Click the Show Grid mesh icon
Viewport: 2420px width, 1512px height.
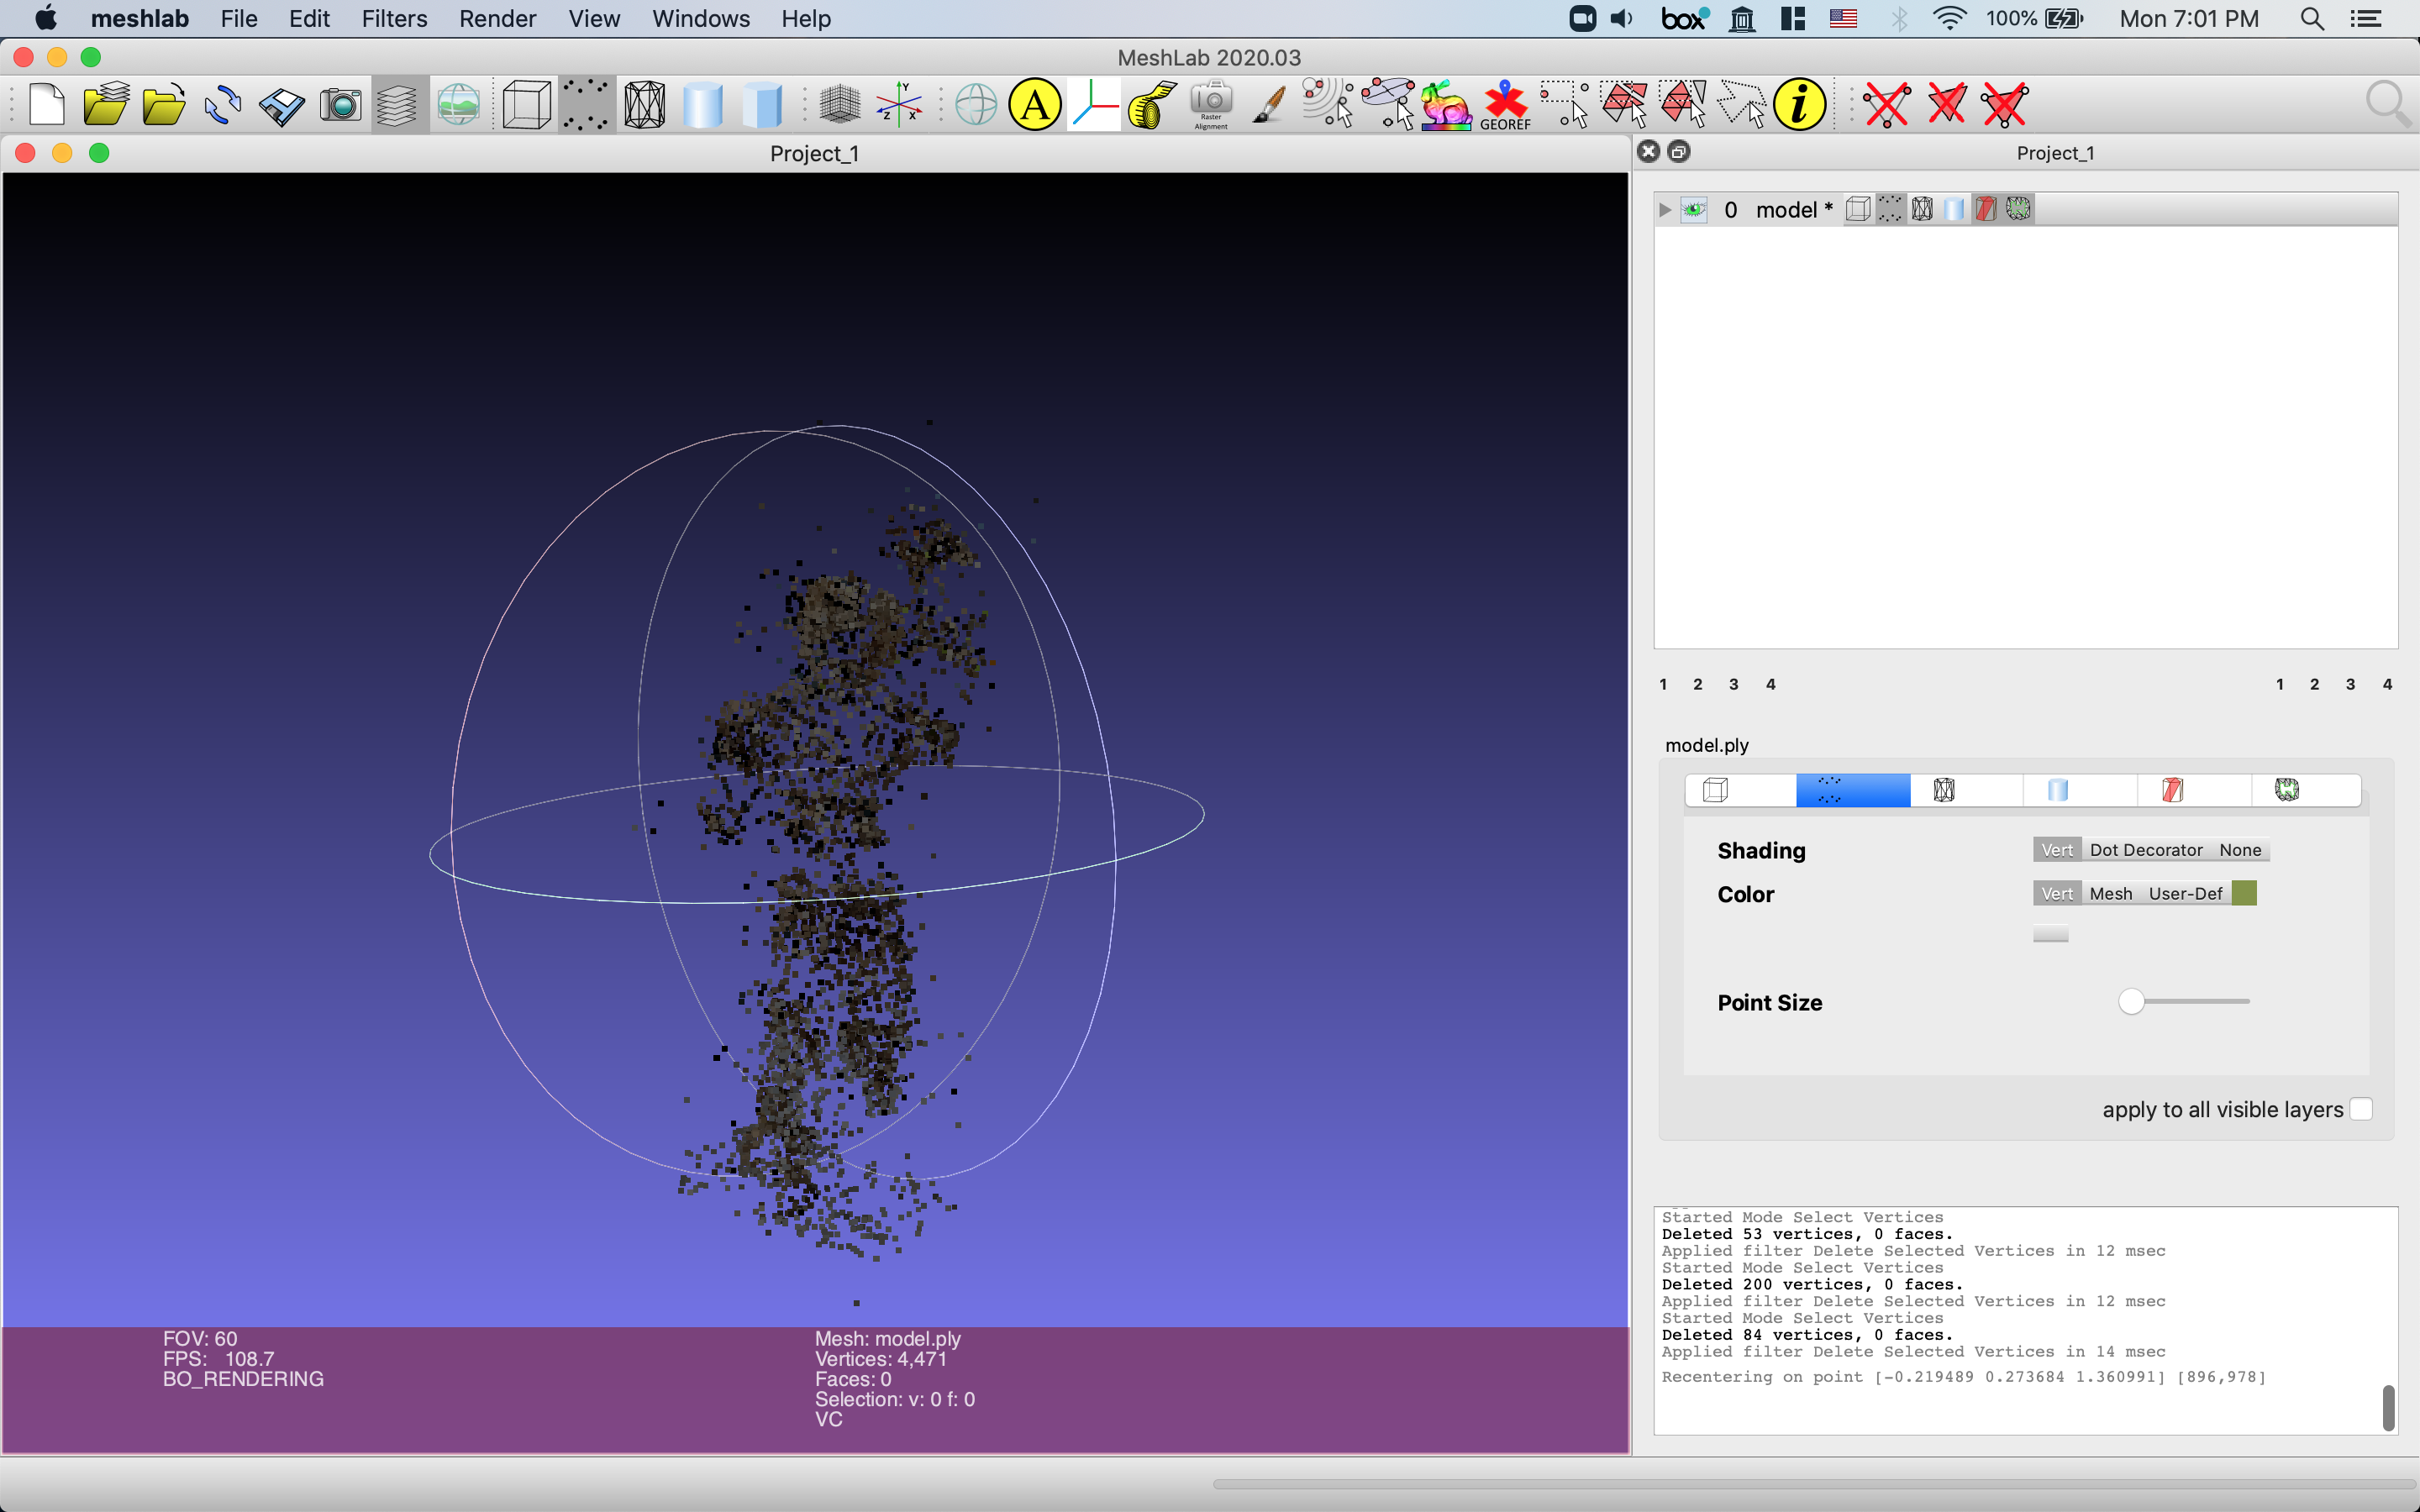[x=840, y=104]
